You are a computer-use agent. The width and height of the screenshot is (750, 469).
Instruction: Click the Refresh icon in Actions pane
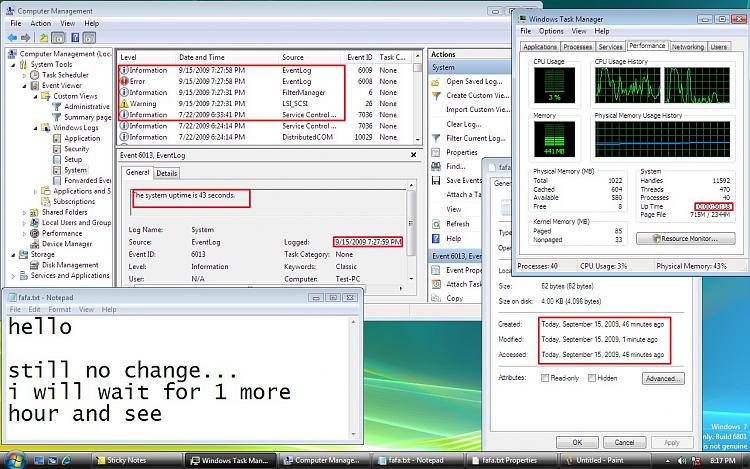pyautogui.click(x=436, y=224)
